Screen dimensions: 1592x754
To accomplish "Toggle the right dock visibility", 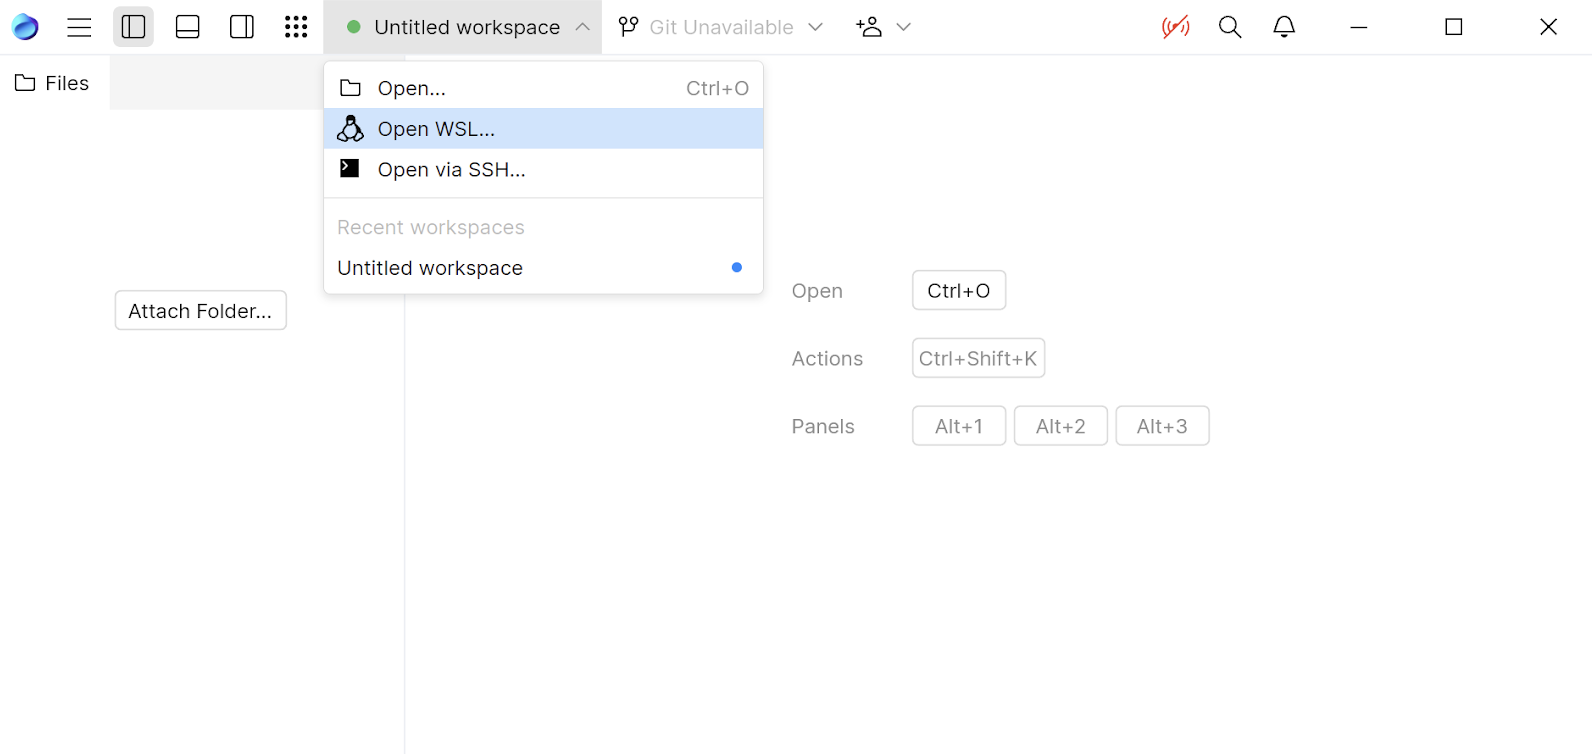I will 241,27.
